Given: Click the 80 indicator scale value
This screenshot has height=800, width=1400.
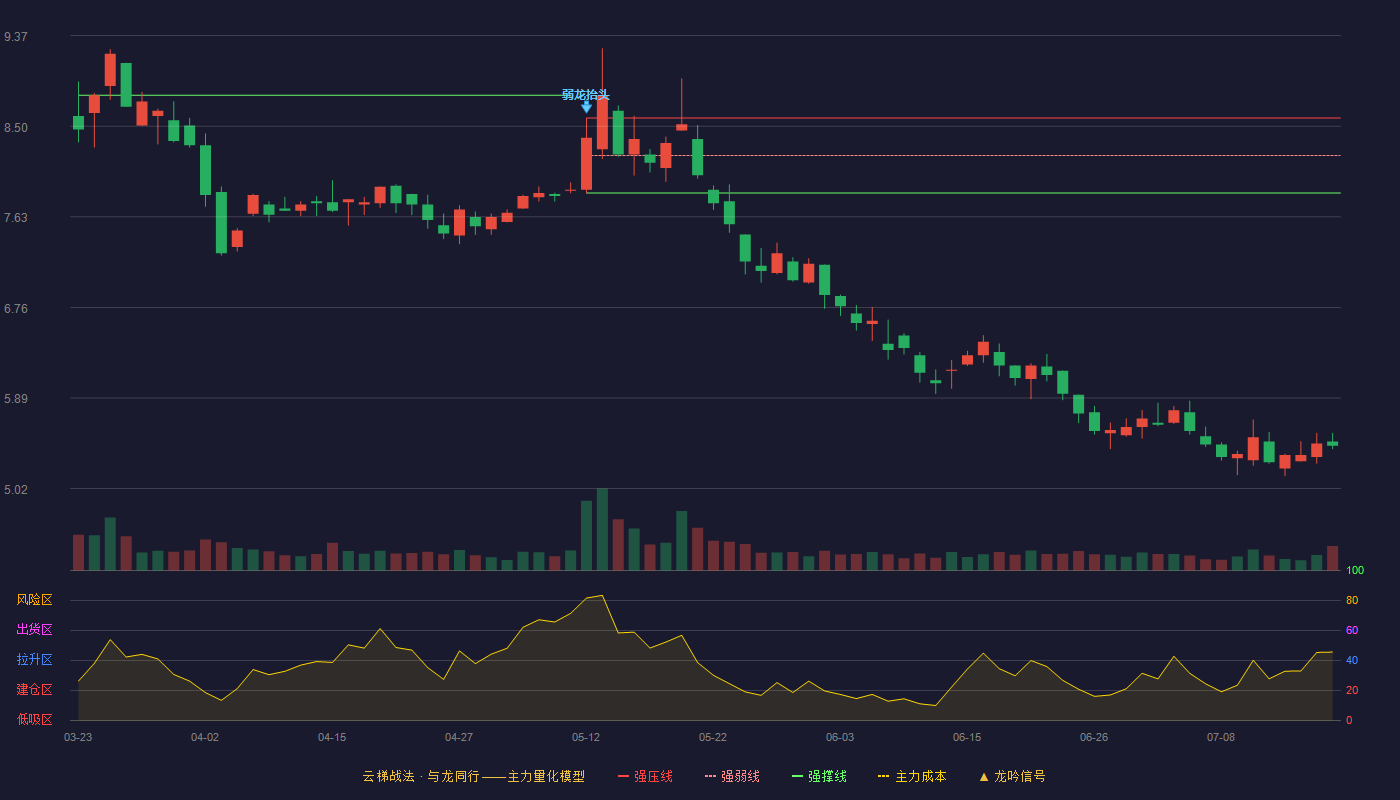Looking at the screenshot, I should [x=1352, y=600].
